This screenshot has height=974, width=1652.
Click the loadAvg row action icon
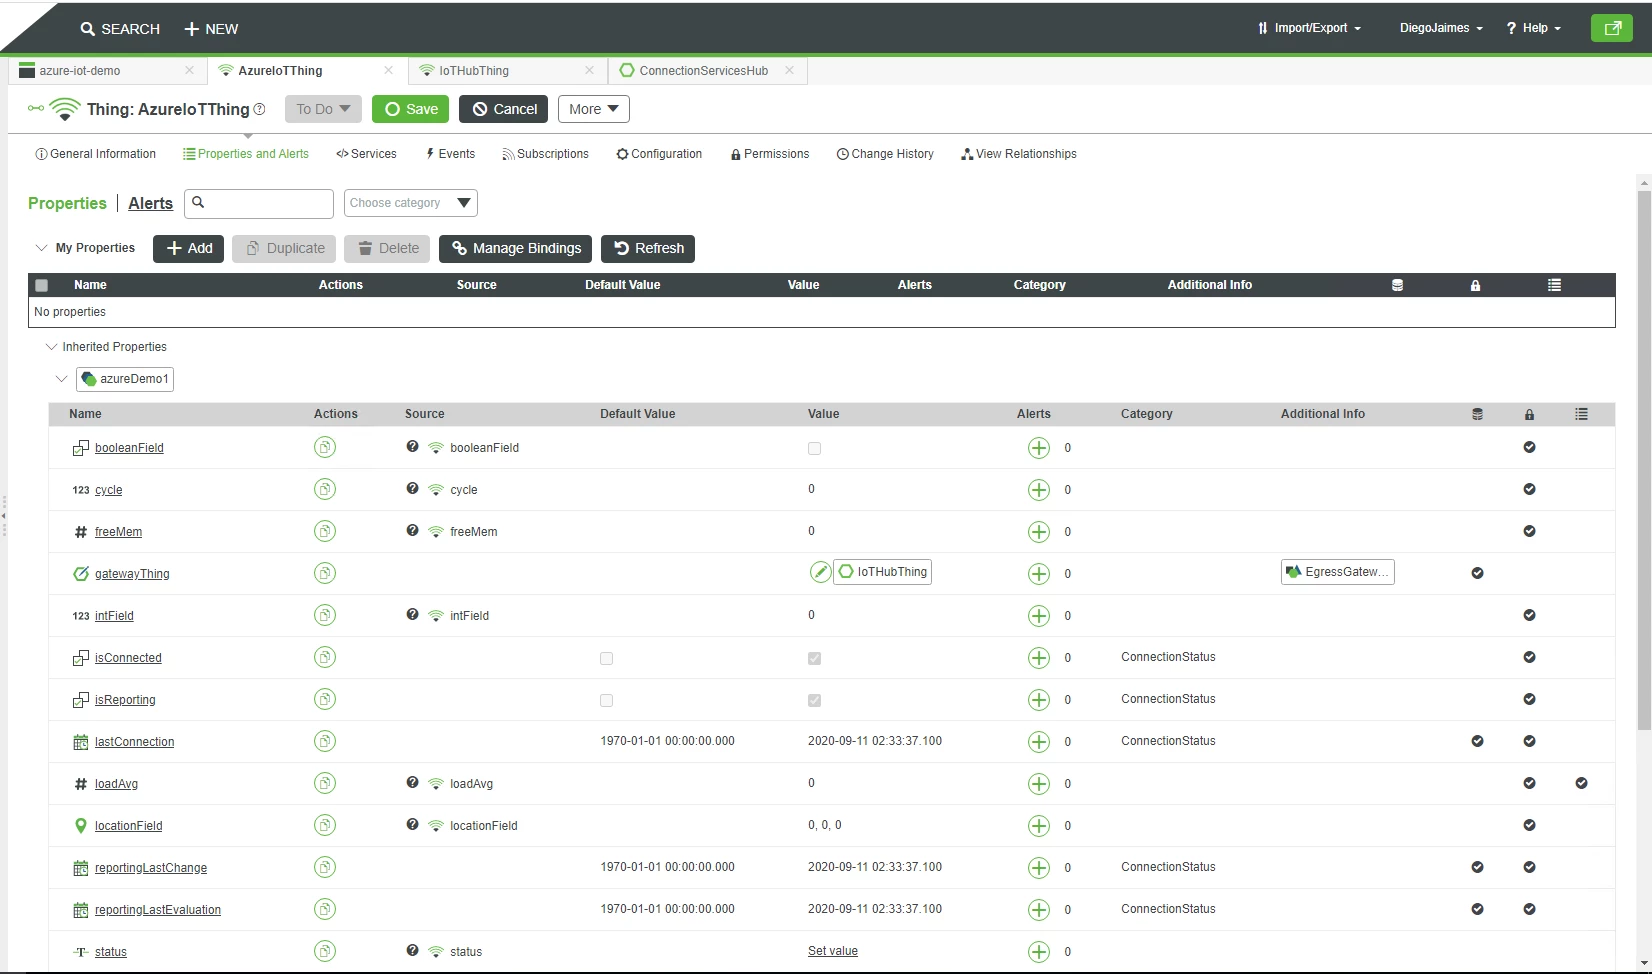pyautogui.click(x=325, y=783)
